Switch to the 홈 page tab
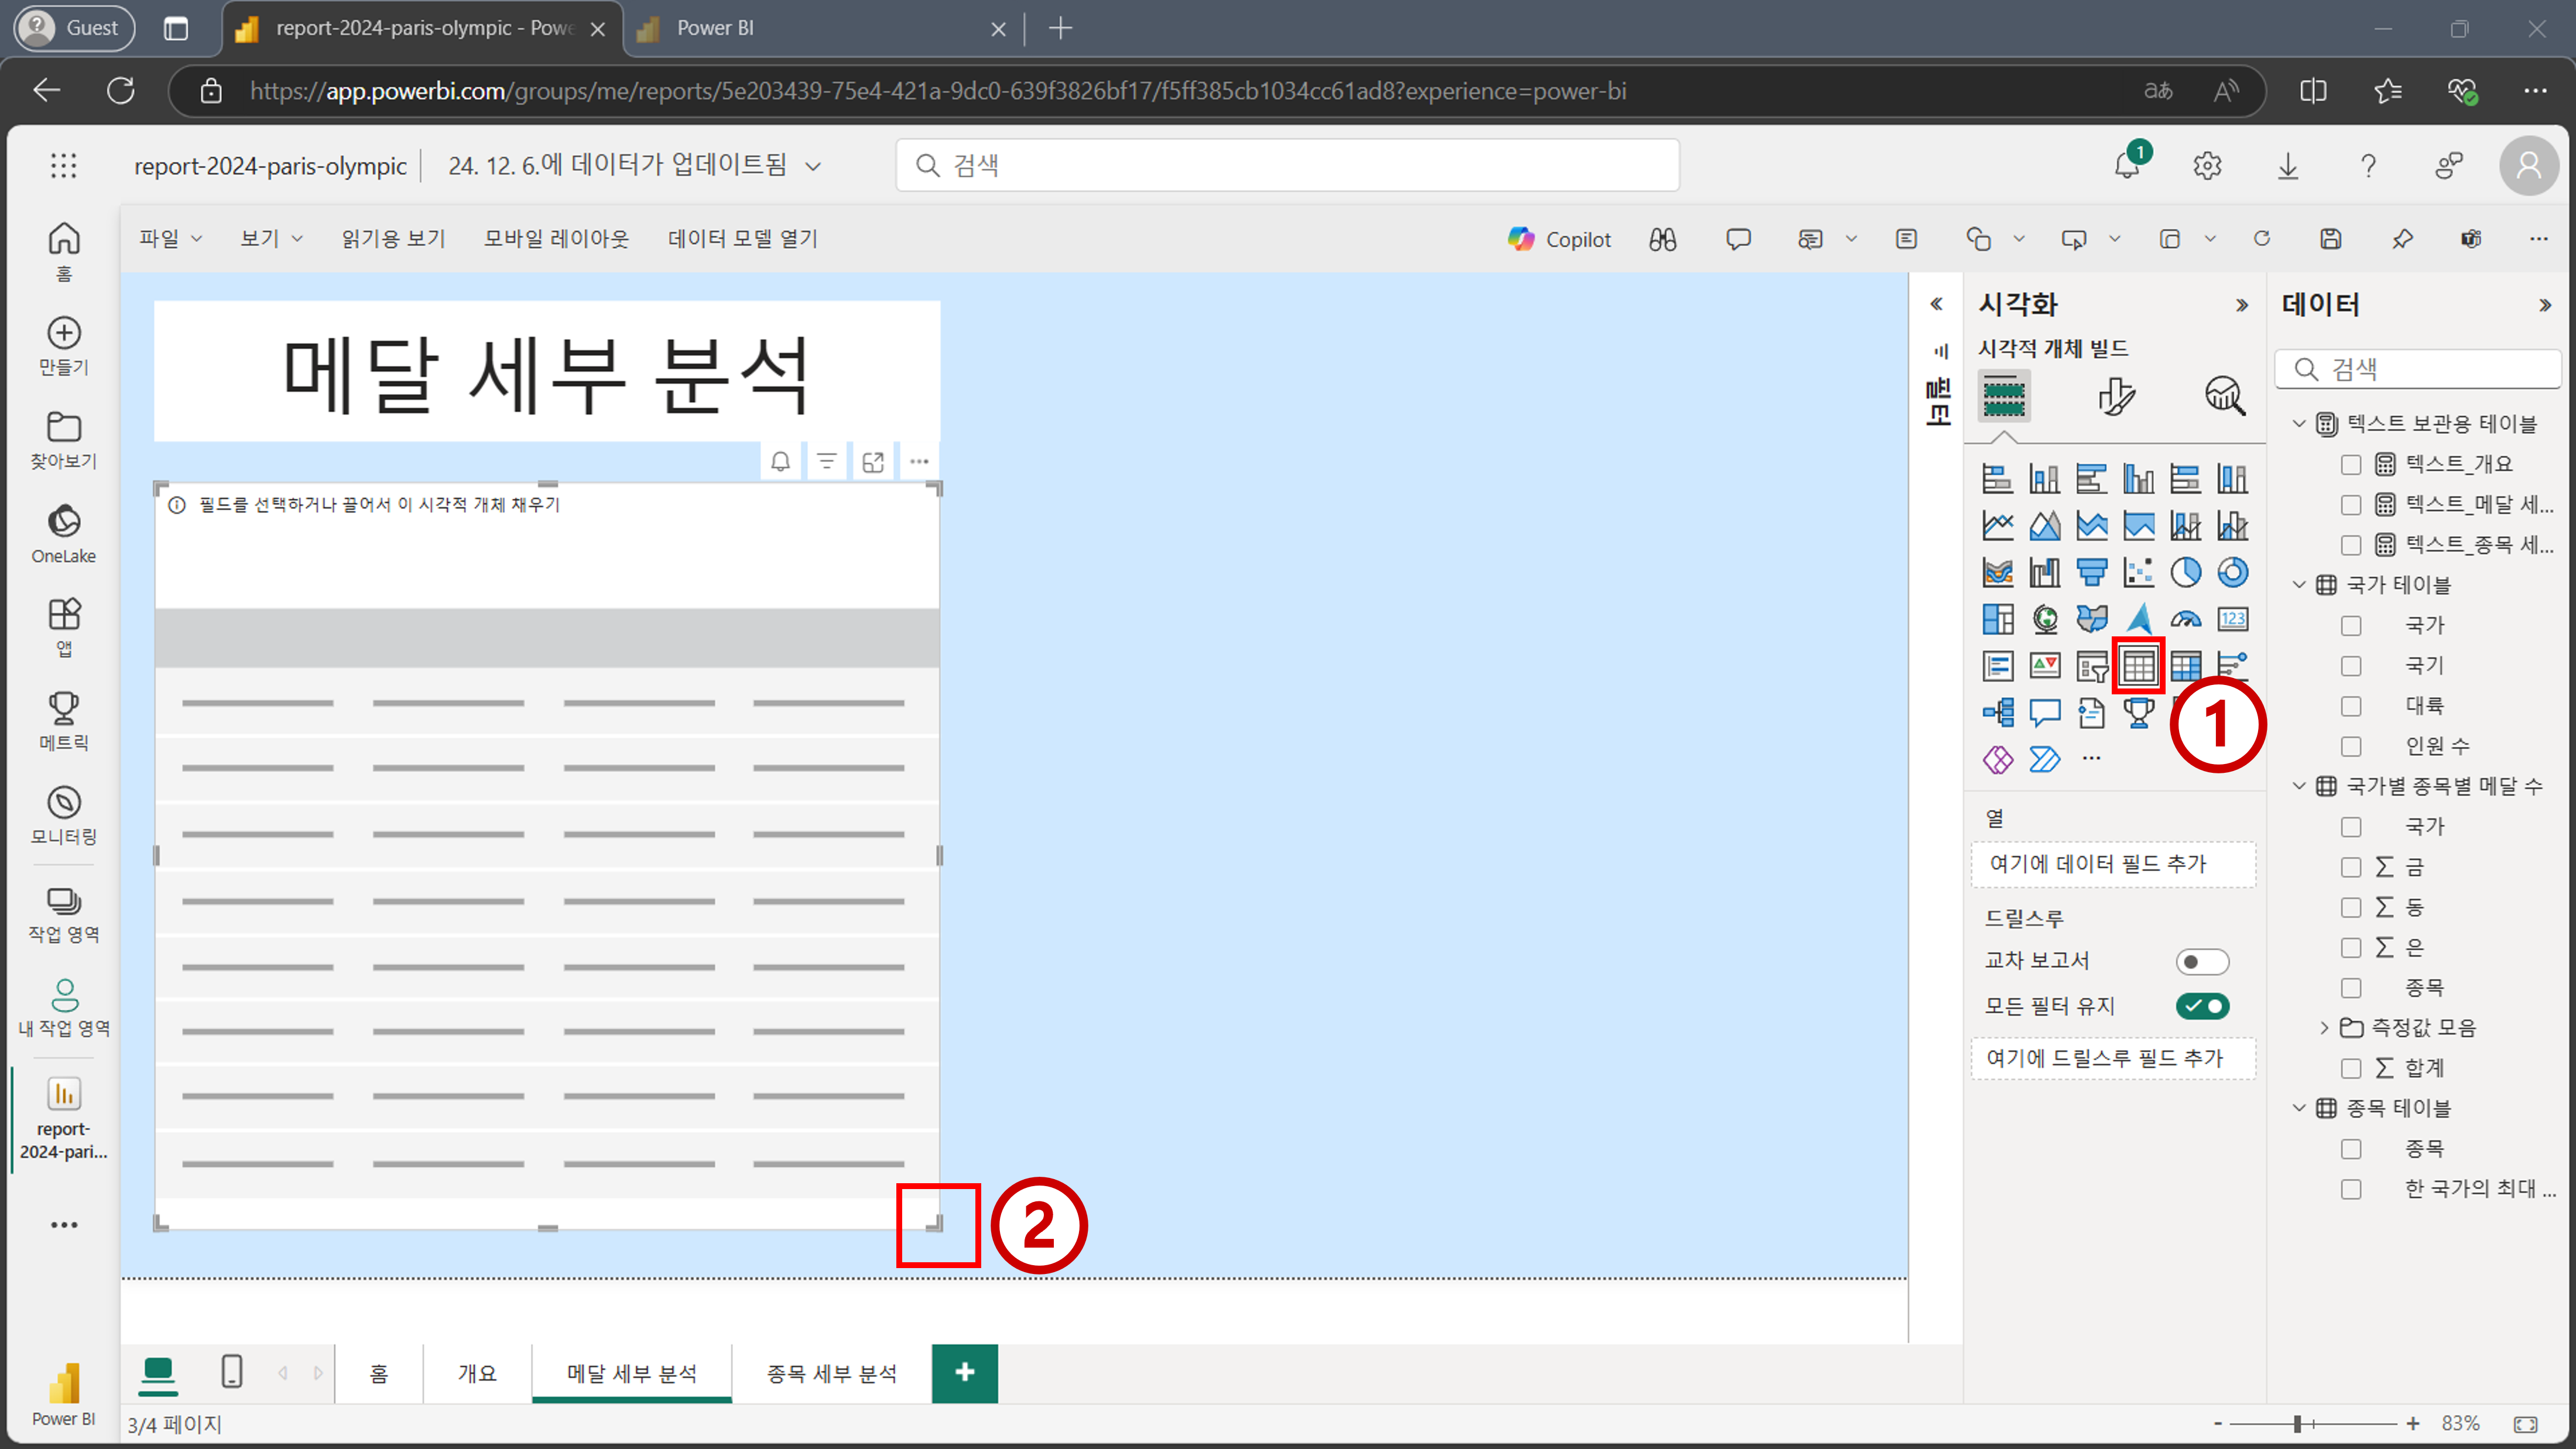The height and width of the screenshot is (1449, 2576). coord(378,1373)
